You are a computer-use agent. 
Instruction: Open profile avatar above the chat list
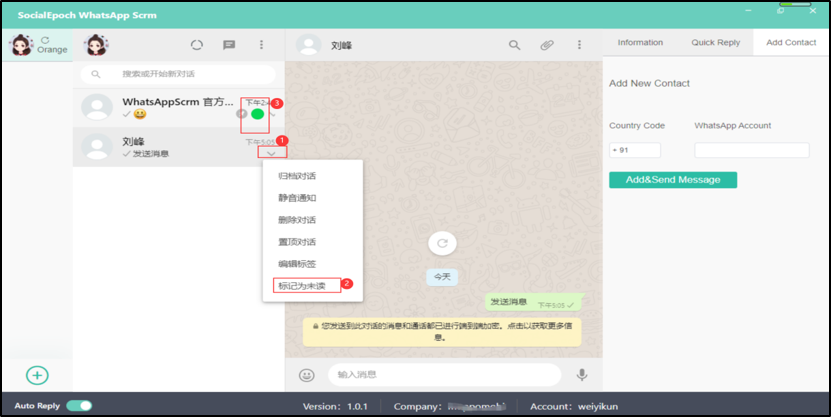[x=96, y=45]
